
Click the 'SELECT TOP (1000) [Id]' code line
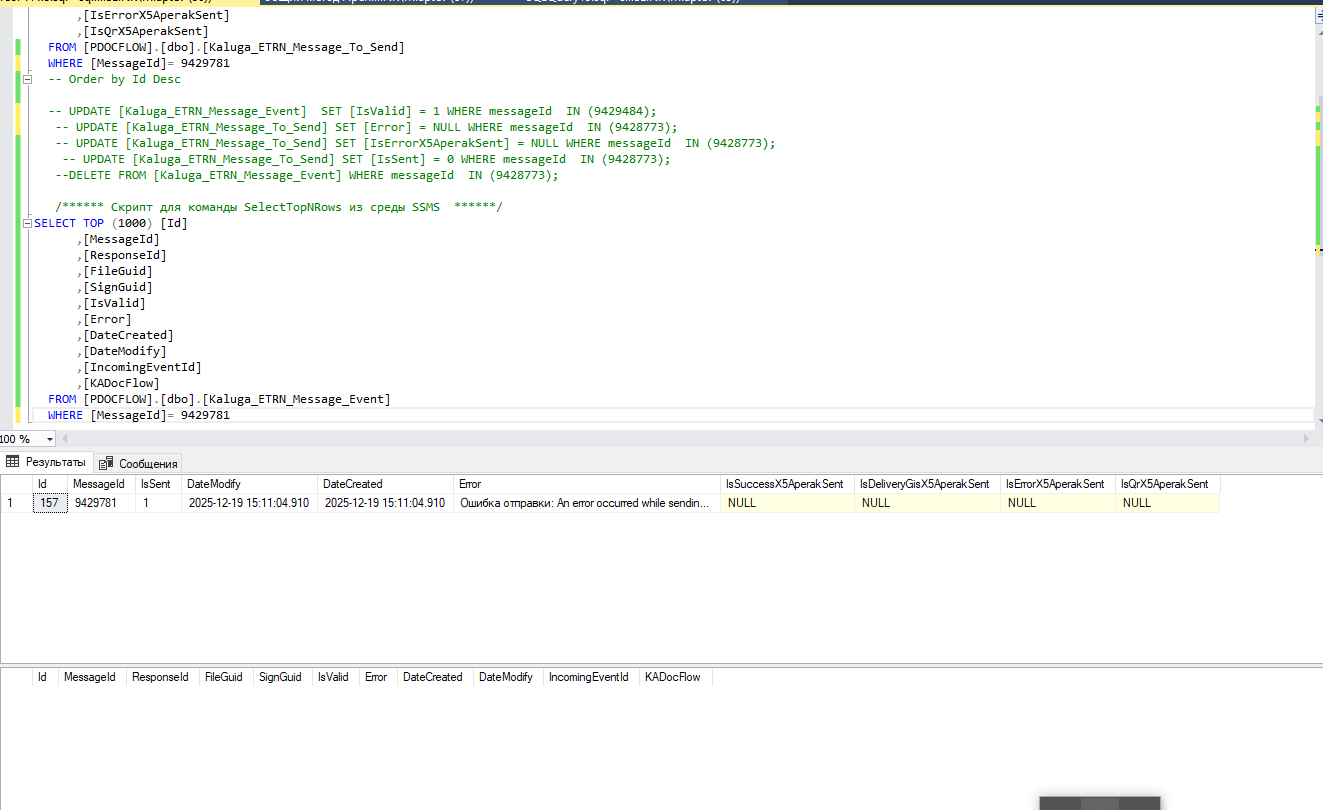[111, 223]
